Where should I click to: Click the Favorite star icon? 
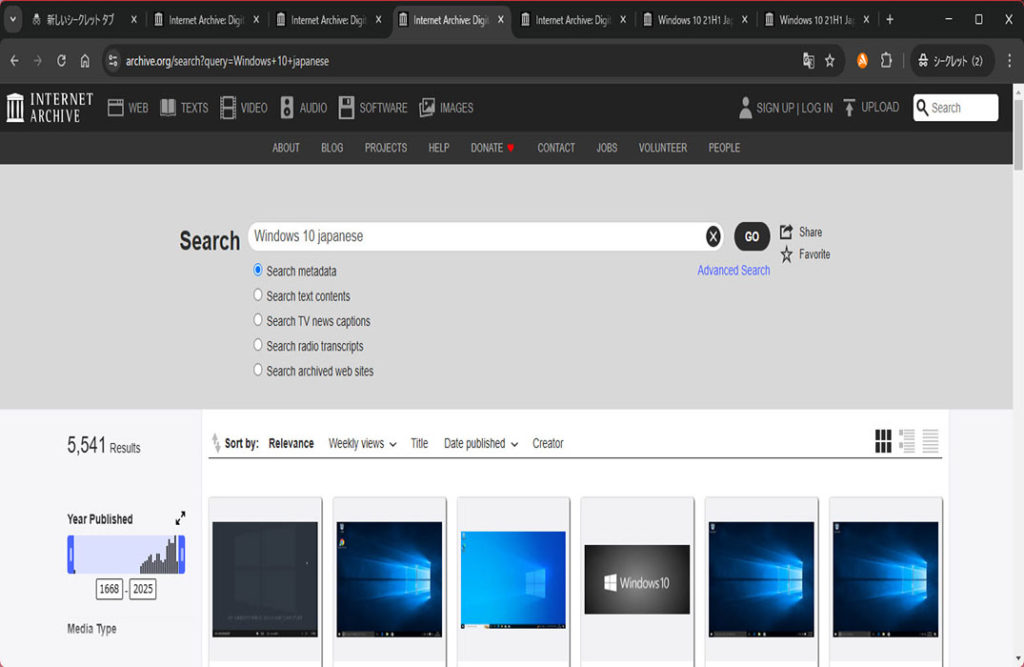pos(786,255)
